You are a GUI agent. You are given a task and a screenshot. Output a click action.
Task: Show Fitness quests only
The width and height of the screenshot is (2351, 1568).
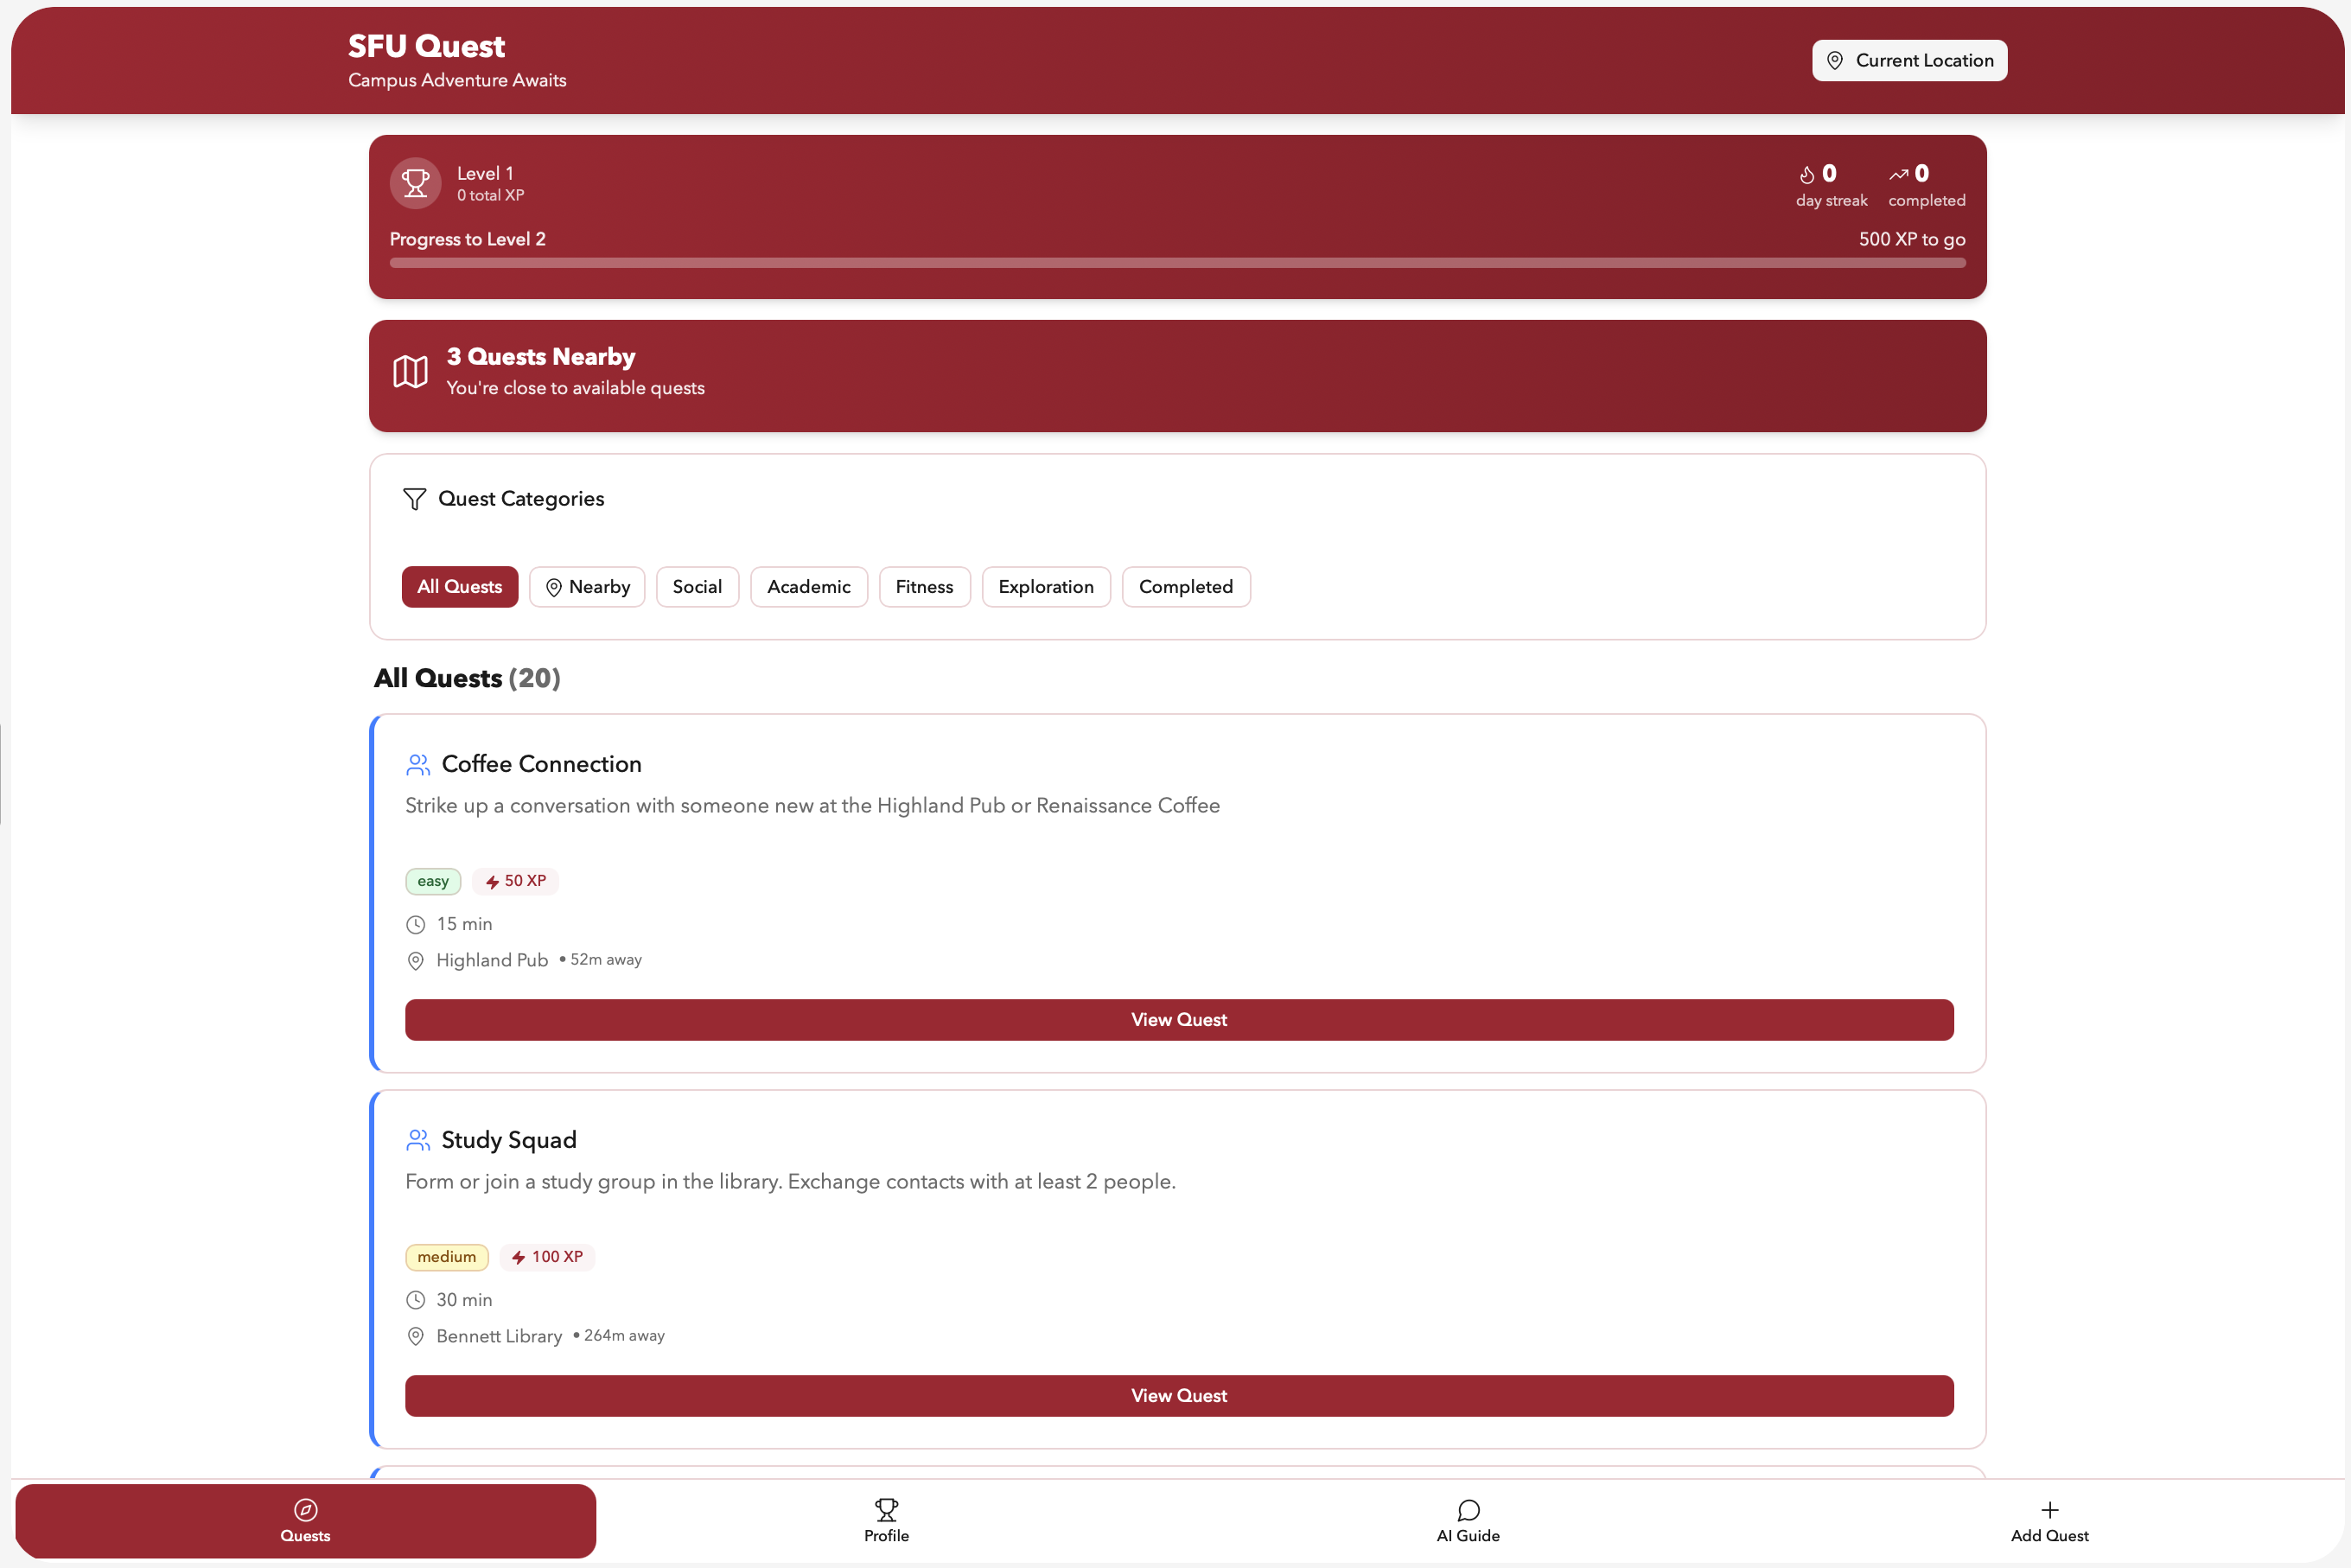[924, 587]
